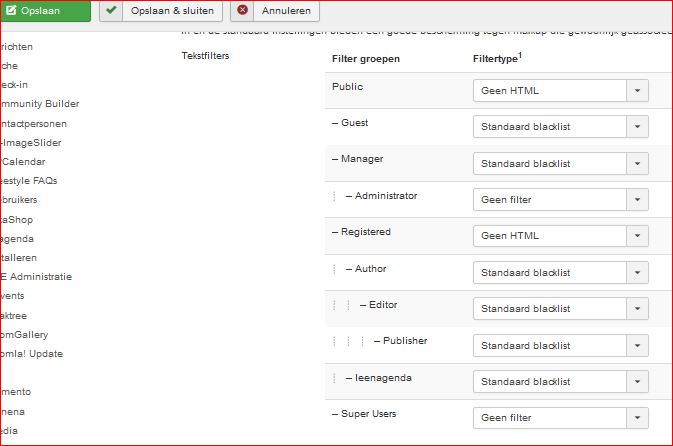
Task: Open the Freestyle FAQs sidebar item
Action: point(29,181)
